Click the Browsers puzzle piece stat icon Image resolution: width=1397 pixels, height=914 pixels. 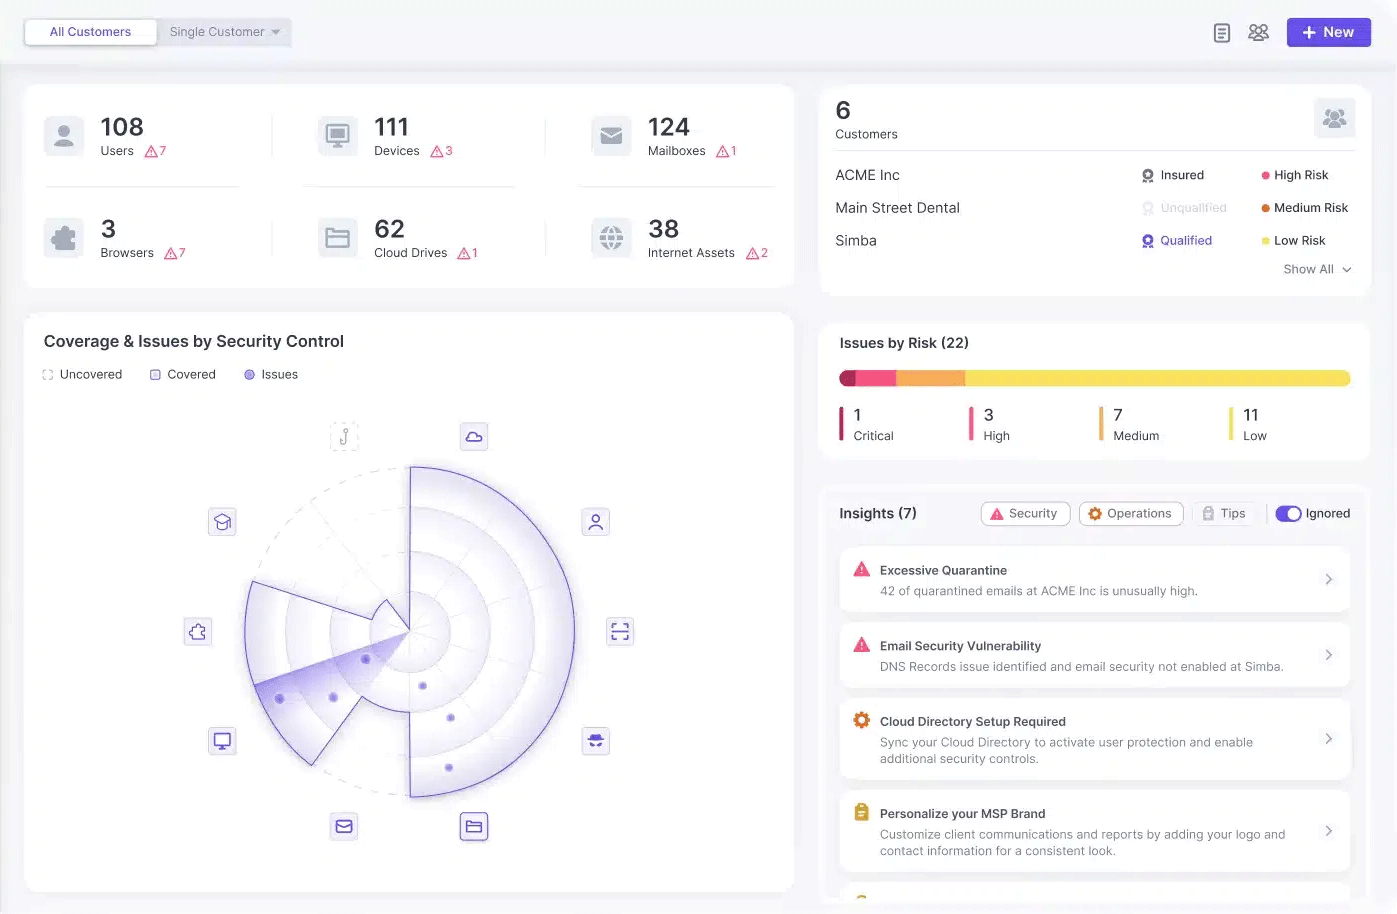pyautogui.click(x=64, y=238)
